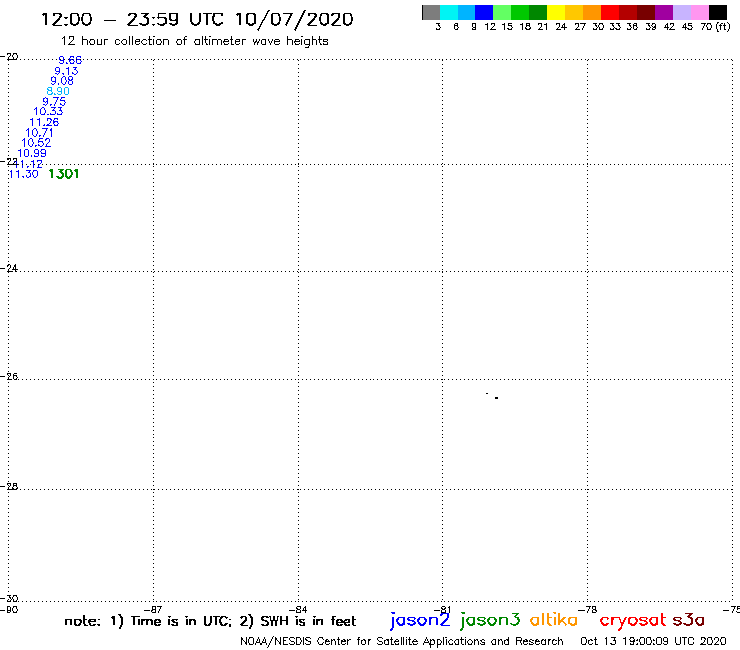Click the NOAA/NESDIS Center credit line
Image resolution: width=740 pixels, height=650 pixels.
tap(402, 641)
